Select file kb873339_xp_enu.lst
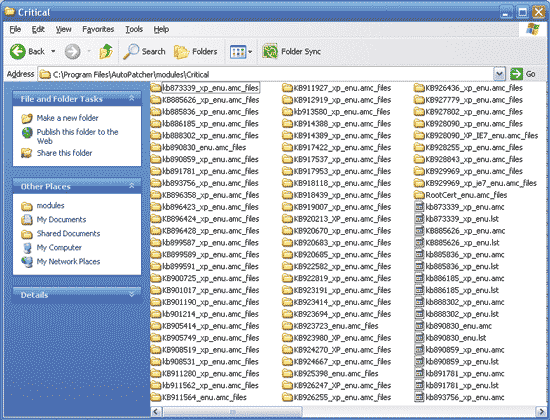This screenshot has height=420, width=550. click(x=457, y=219)
